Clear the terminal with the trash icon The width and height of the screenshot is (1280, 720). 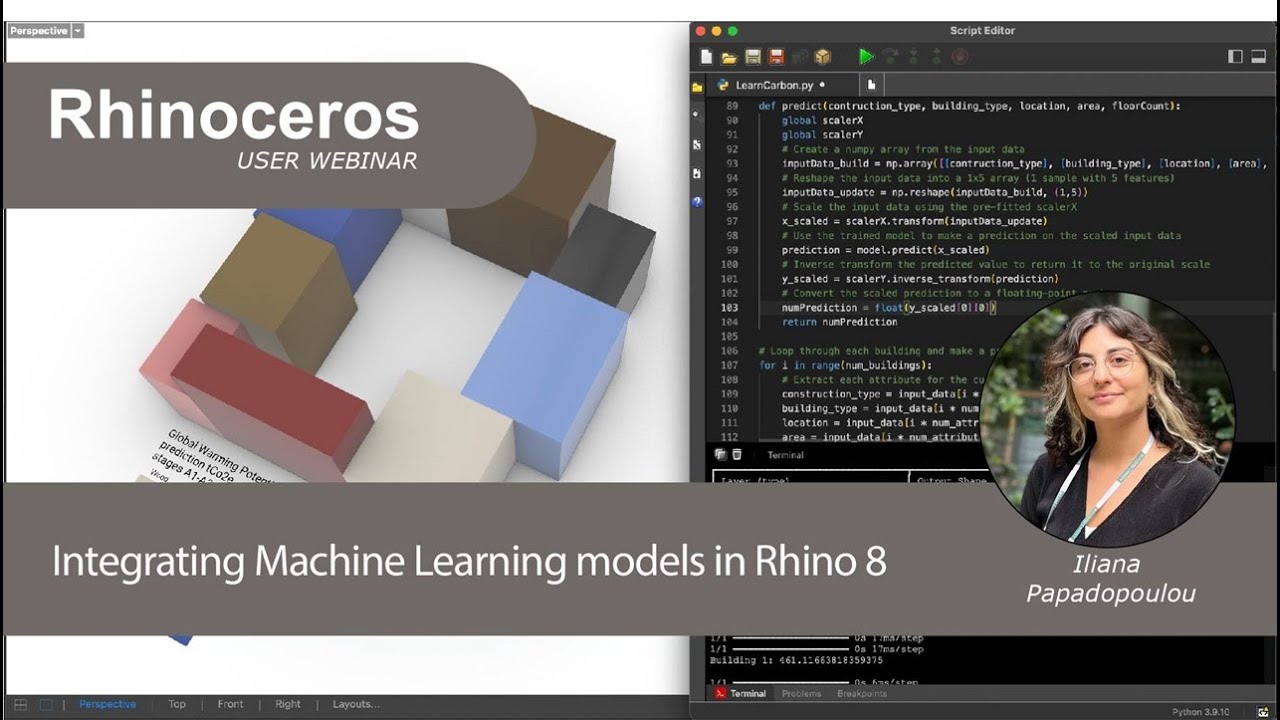coord(737,455)
